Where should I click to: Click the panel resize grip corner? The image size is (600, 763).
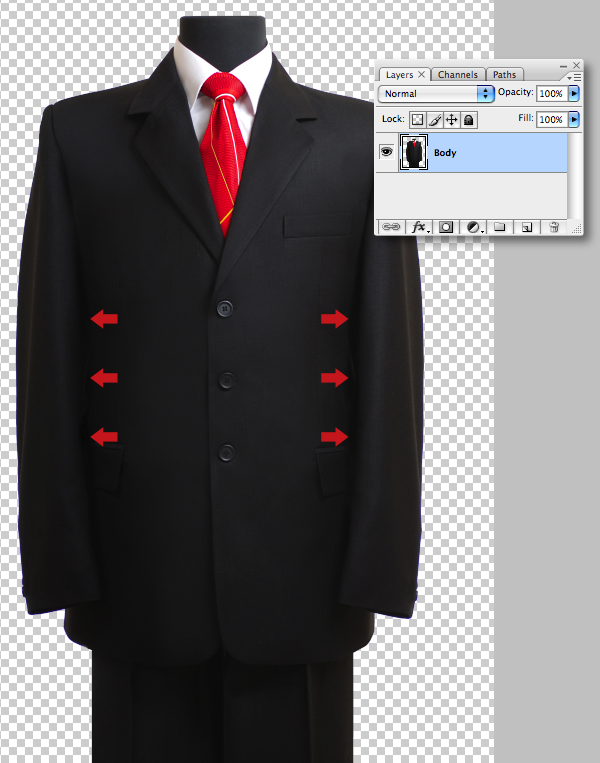click(576, 229)
